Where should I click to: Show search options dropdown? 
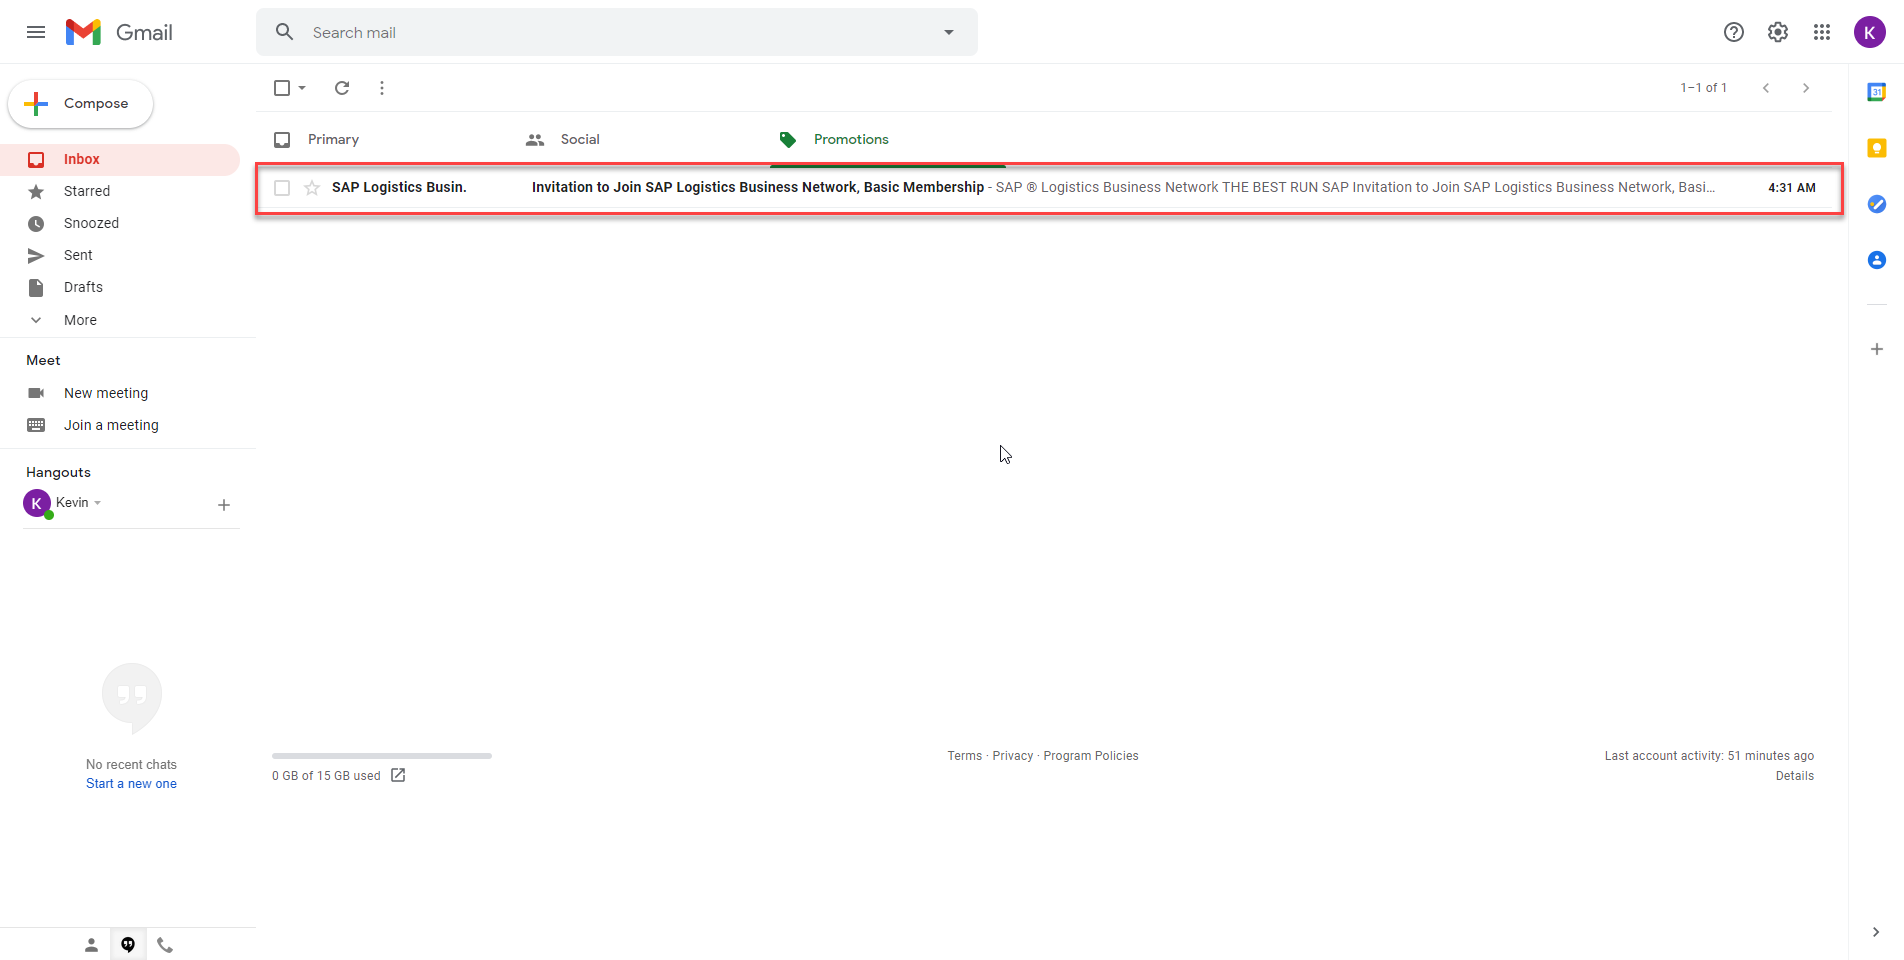949,32
